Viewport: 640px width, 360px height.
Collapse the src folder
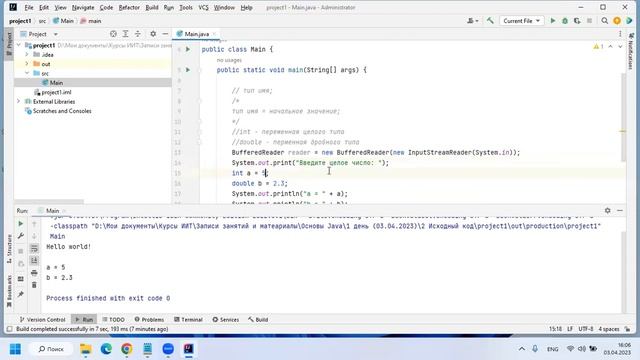click(x=27, y=73)
